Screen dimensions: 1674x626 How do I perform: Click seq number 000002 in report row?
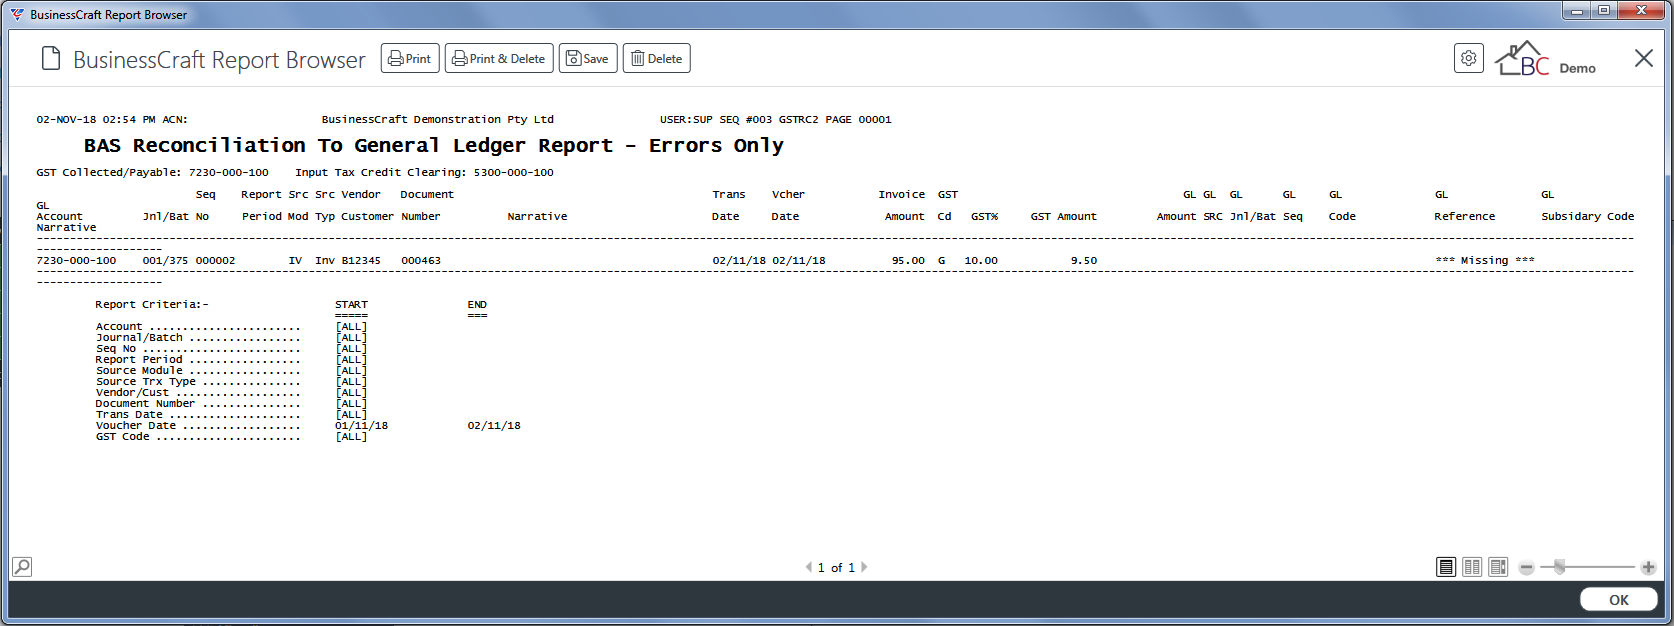tap(215, 261)
